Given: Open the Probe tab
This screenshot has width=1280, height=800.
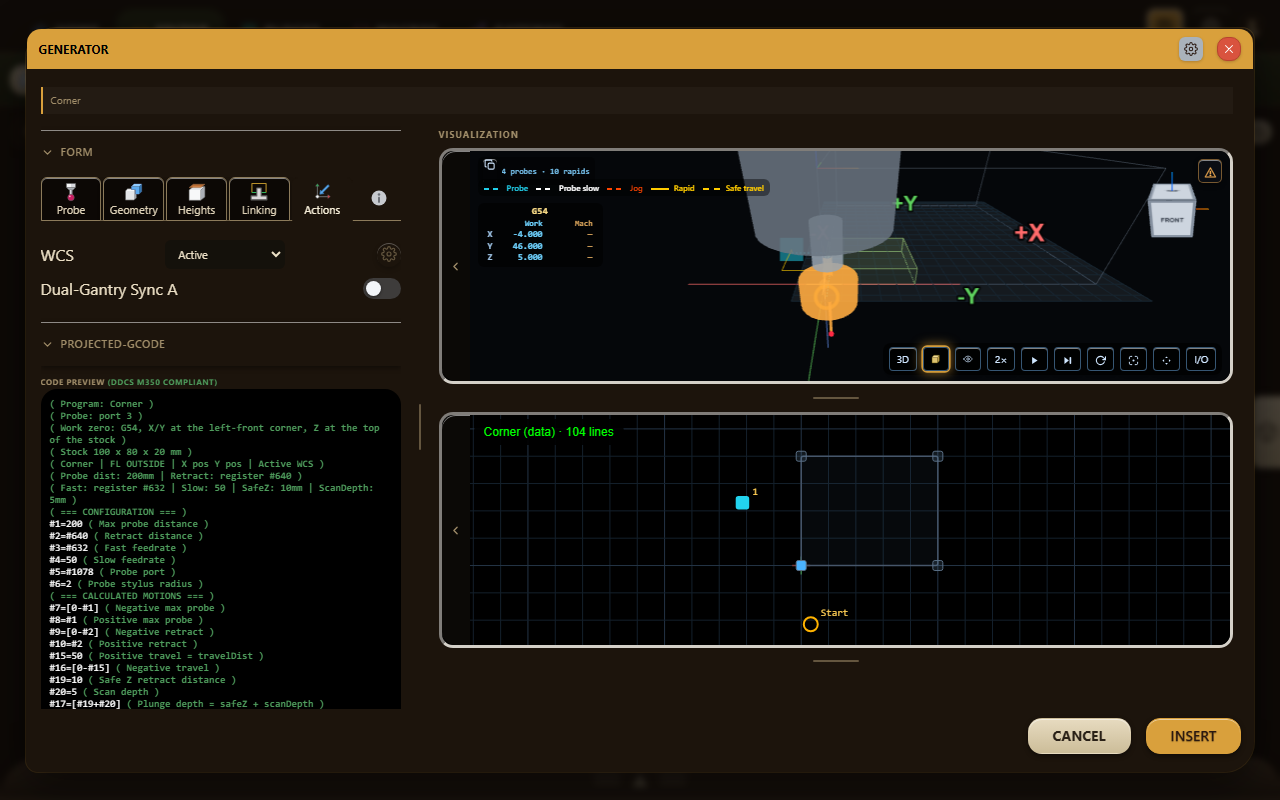Looking at the screenshot, I should pyautogui.click(x=71, y=199).
